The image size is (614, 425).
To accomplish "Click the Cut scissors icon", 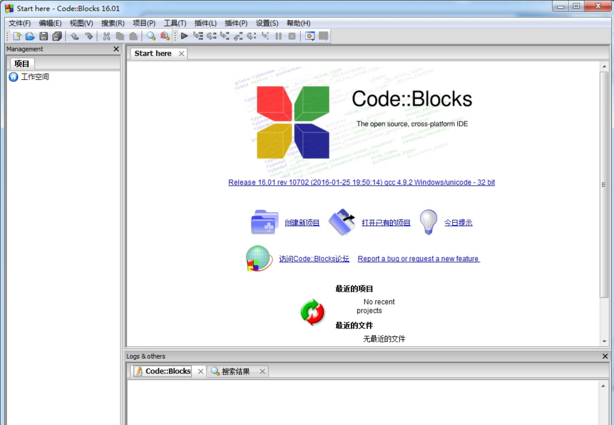I will pos(106,36).
